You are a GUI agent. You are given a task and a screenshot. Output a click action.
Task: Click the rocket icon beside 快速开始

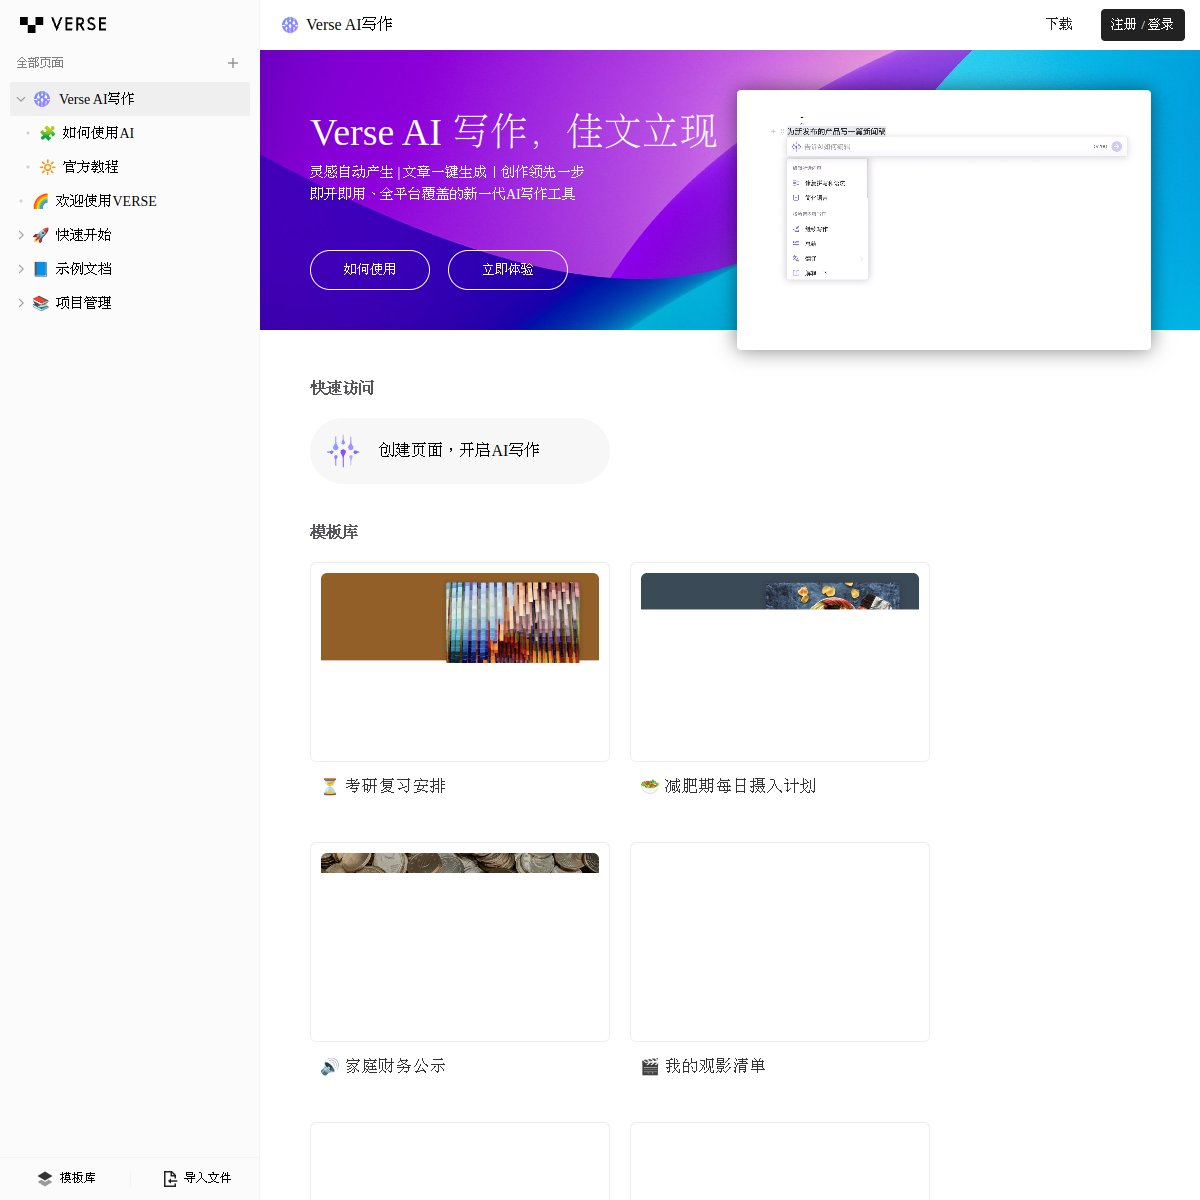point(41,235)
